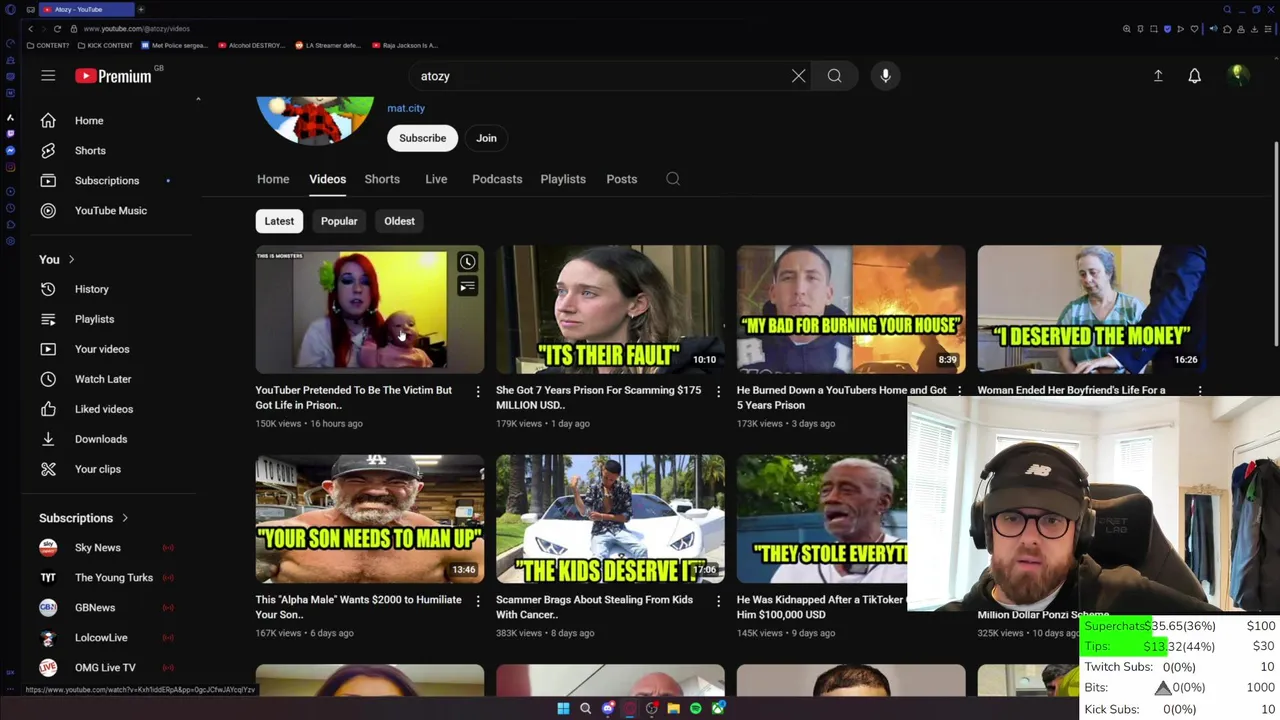Open options menu for "Woman Ended" video
Viewport: 1280px width, 720px height.
coord(1200,391)
